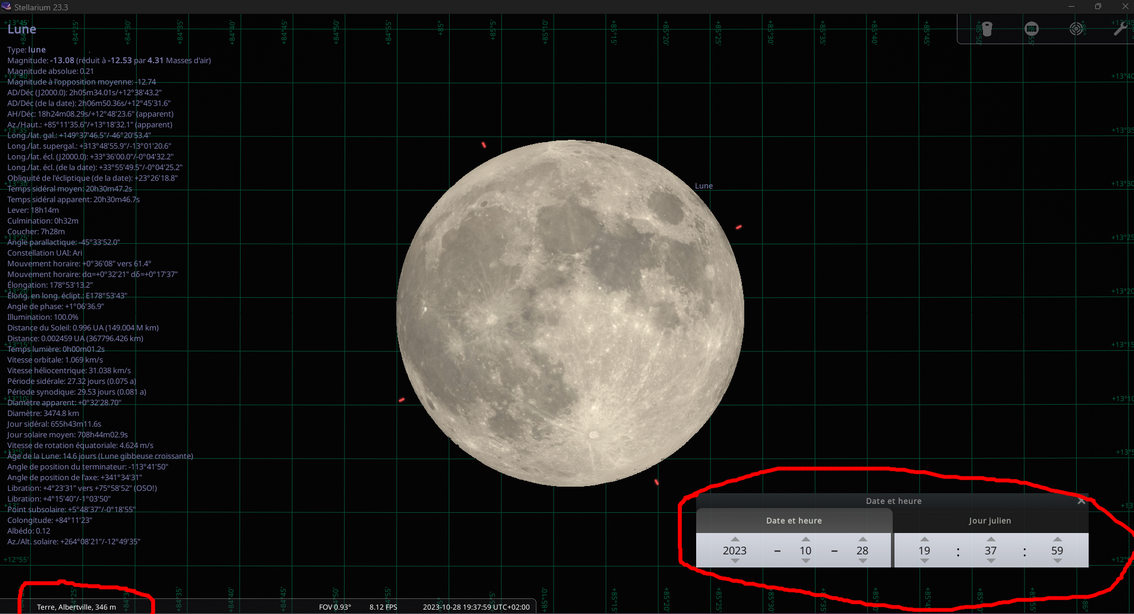The height and width of the screenshot is (614, 1134).
Task: Click the Stellarium app icon in title bar
Action: [x=7, y=7]
